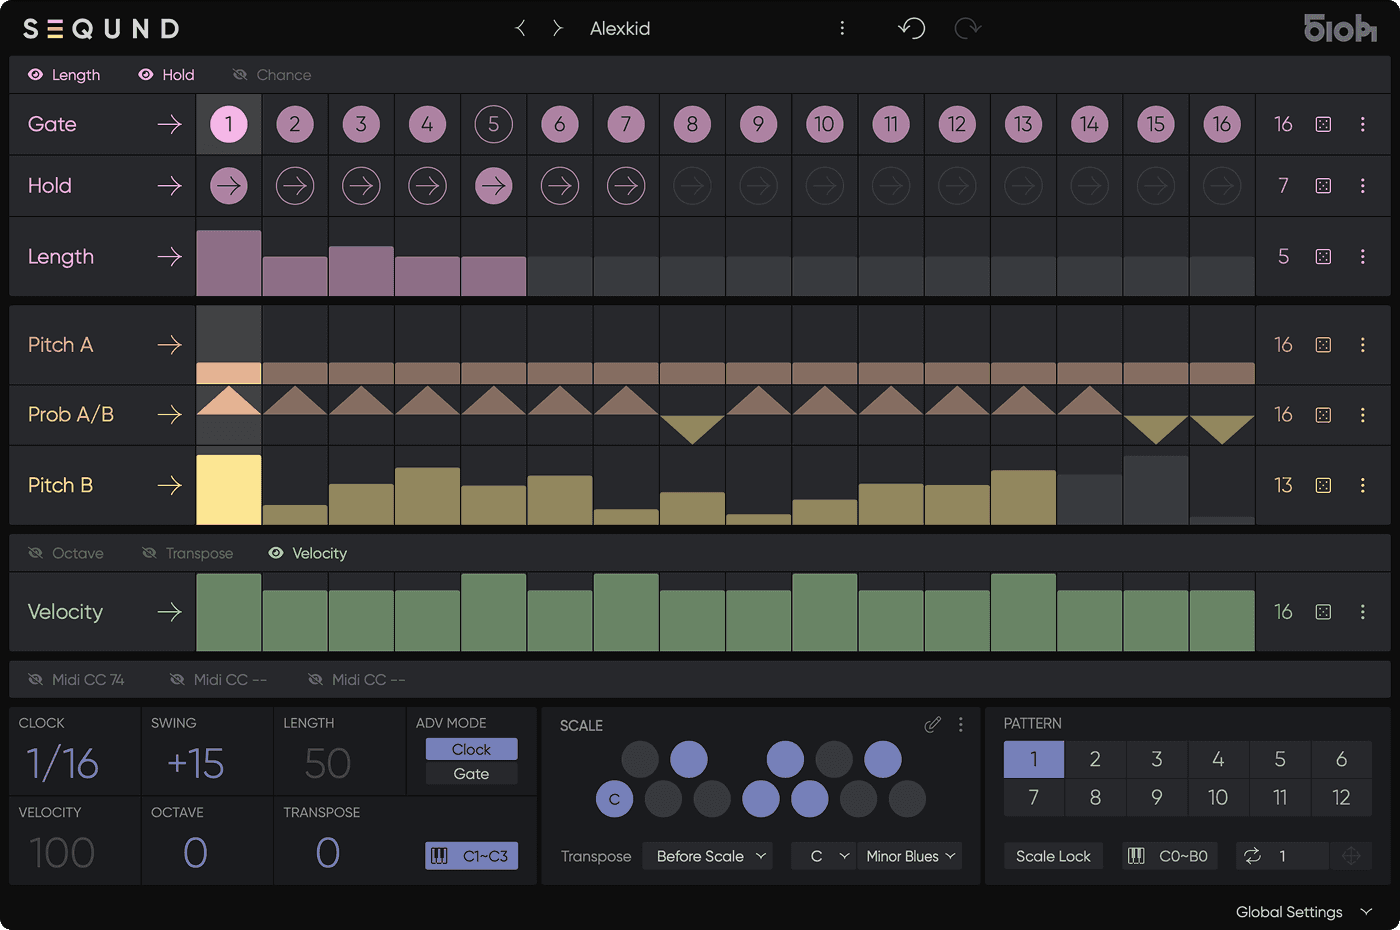The height and width of the screenshot is (930, 1400).
Task: Open Gate lane step count 16
Action: click(x=1283, y=124)
